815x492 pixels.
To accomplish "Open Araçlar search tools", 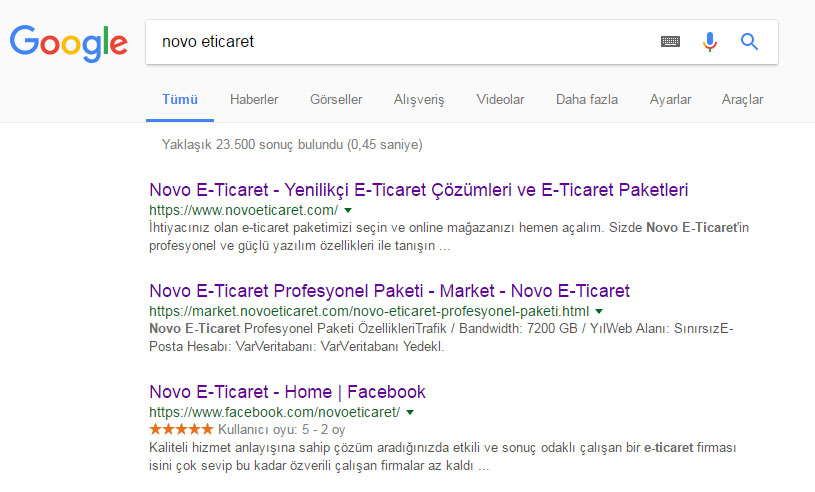I will coord(742,100).
